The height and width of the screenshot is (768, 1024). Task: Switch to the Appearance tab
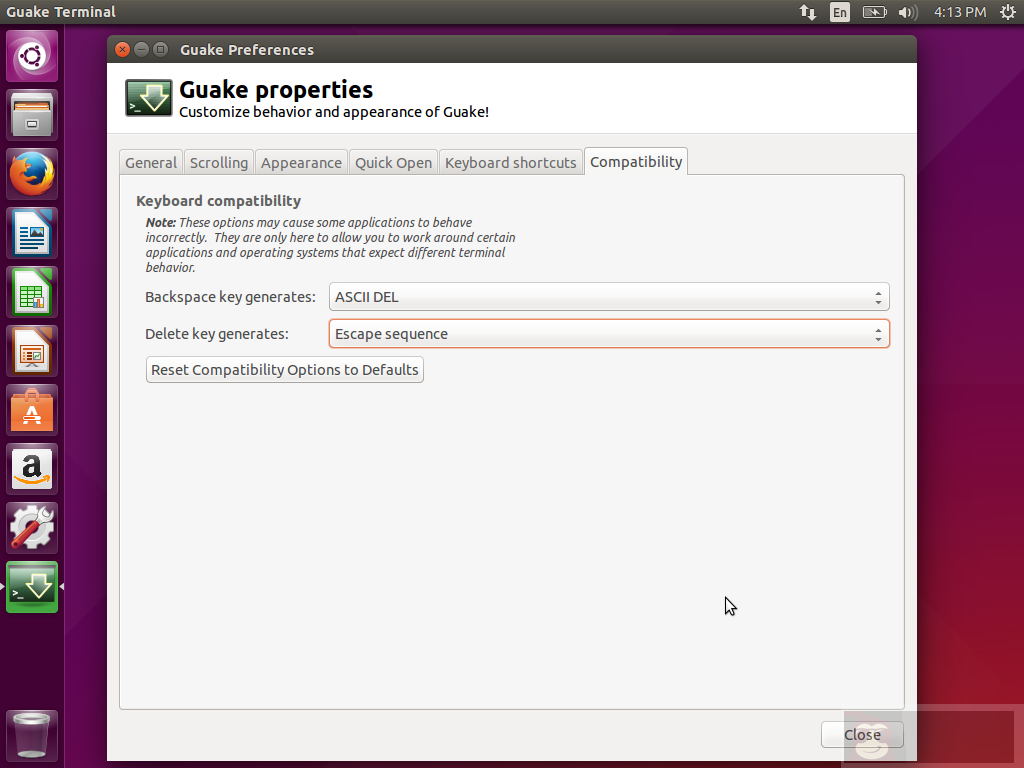[x=301, y=162]
